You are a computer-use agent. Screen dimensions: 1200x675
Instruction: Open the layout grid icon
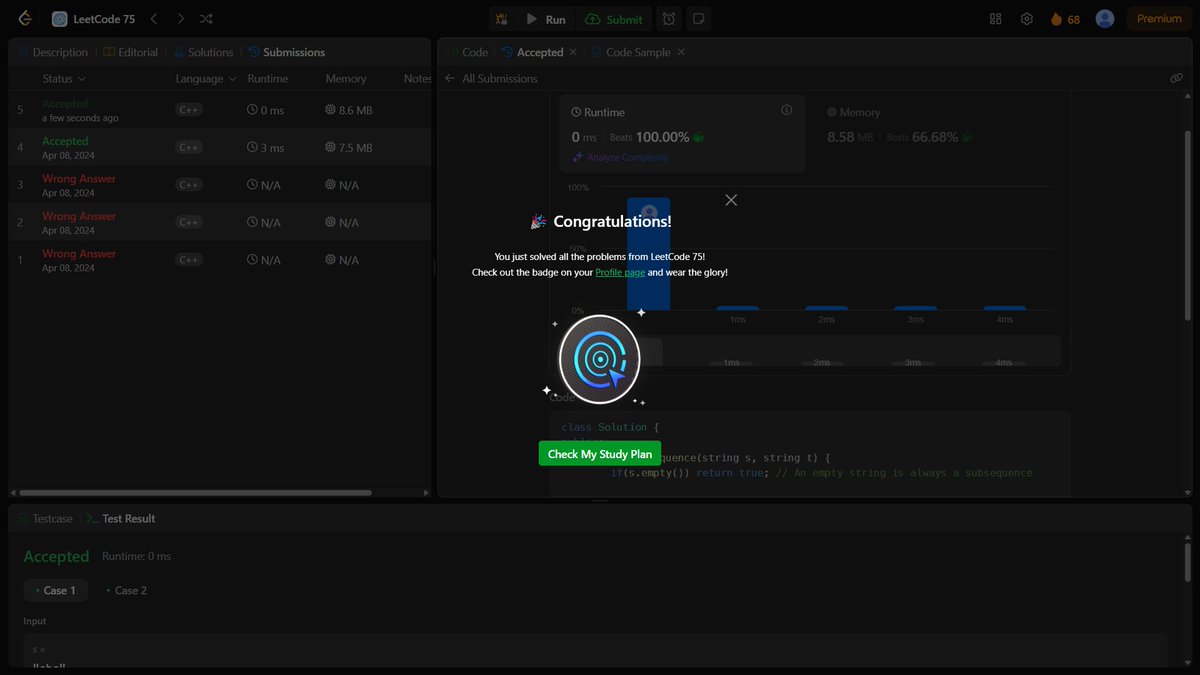pyautogui.click(x=995, y=19)
